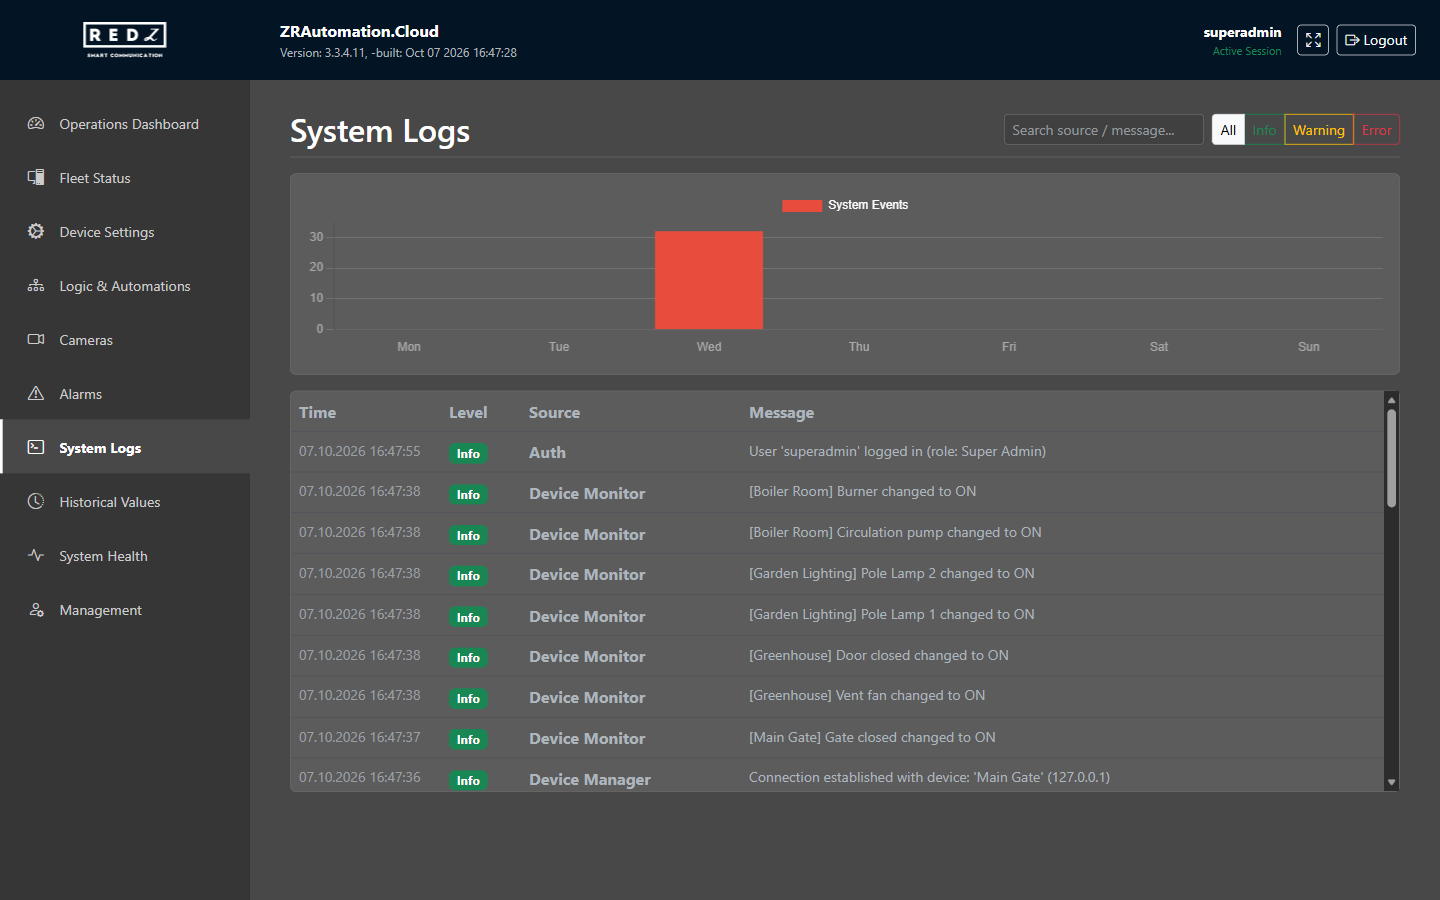Screen dimensions: 1440x900
Task: Click the Logic & Automations diagram icon
Action: point(36,286)
